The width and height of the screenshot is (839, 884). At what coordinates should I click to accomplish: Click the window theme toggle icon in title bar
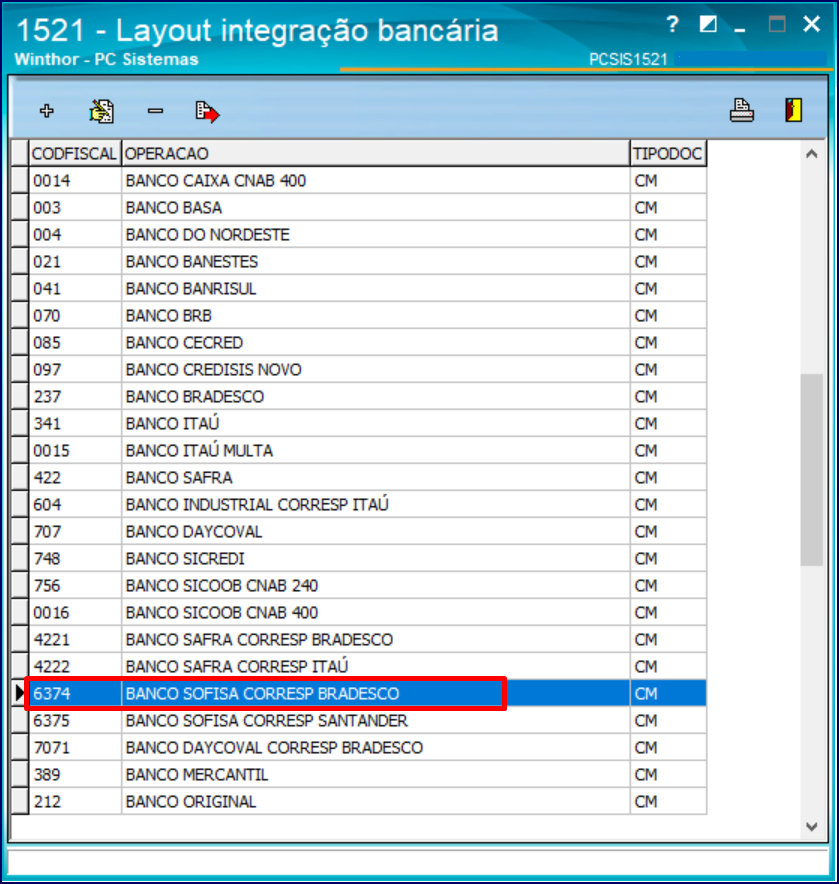[708, 24]
